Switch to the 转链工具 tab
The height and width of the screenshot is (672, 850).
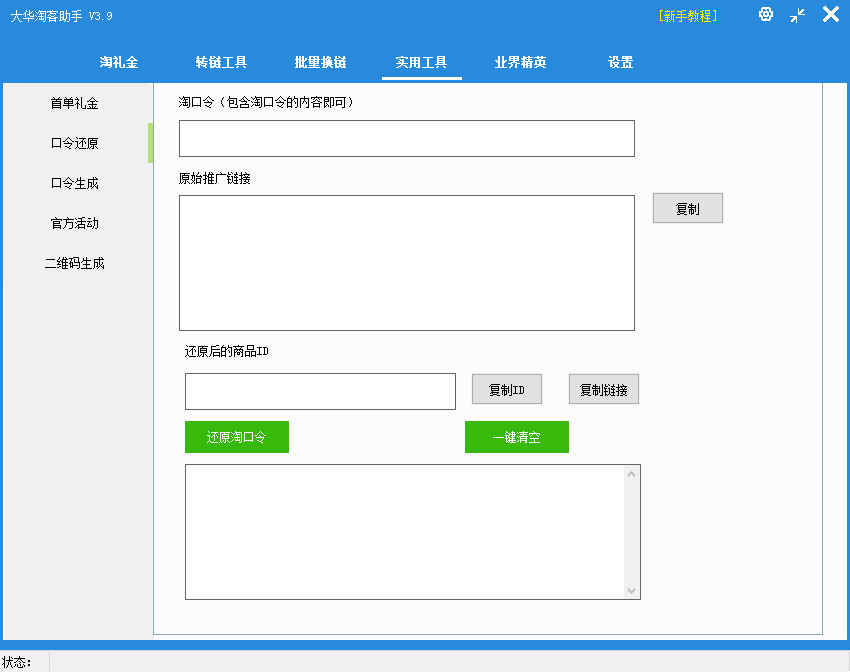pyautogui.click(x=221, y=62)
